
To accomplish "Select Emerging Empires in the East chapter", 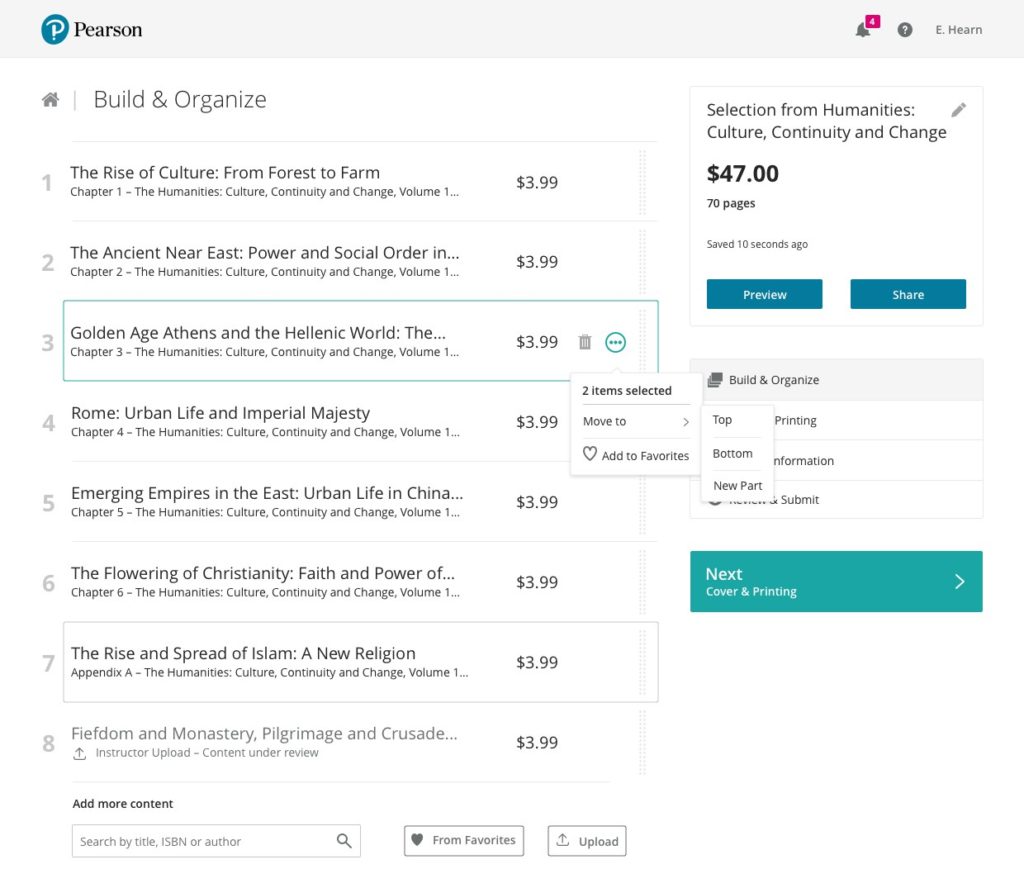I will [x=267, y=493].
